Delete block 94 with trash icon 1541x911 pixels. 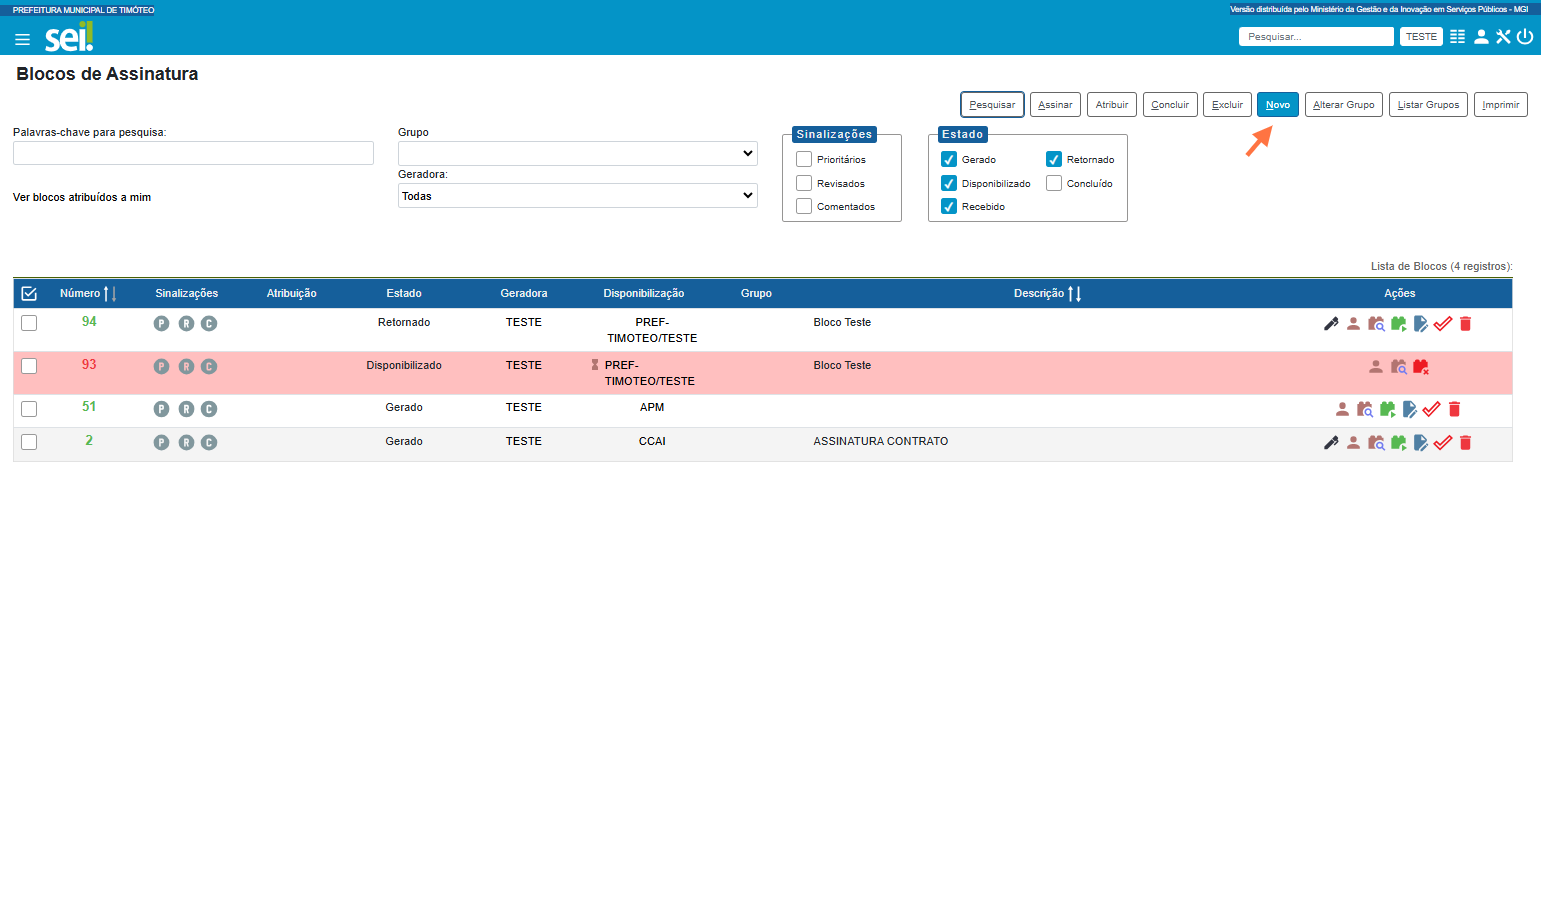pos(1465,324)
